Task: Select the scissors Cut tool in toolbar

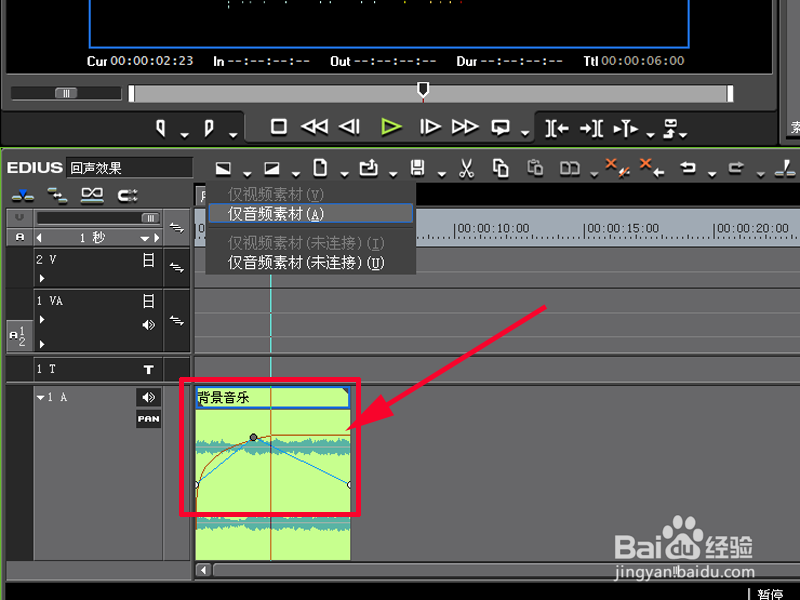Action: coord(468,168)
